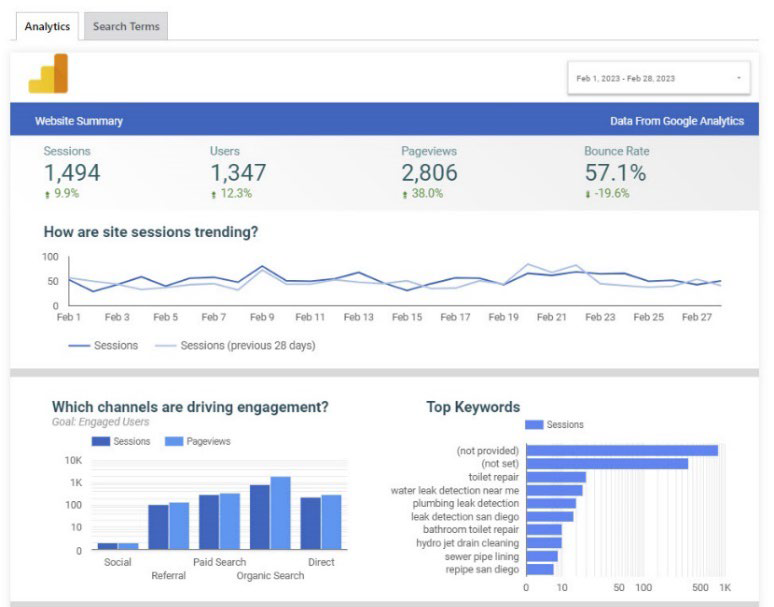
Task: Click the 38.0% pageviews change indicator
Action: click(423, 193)
